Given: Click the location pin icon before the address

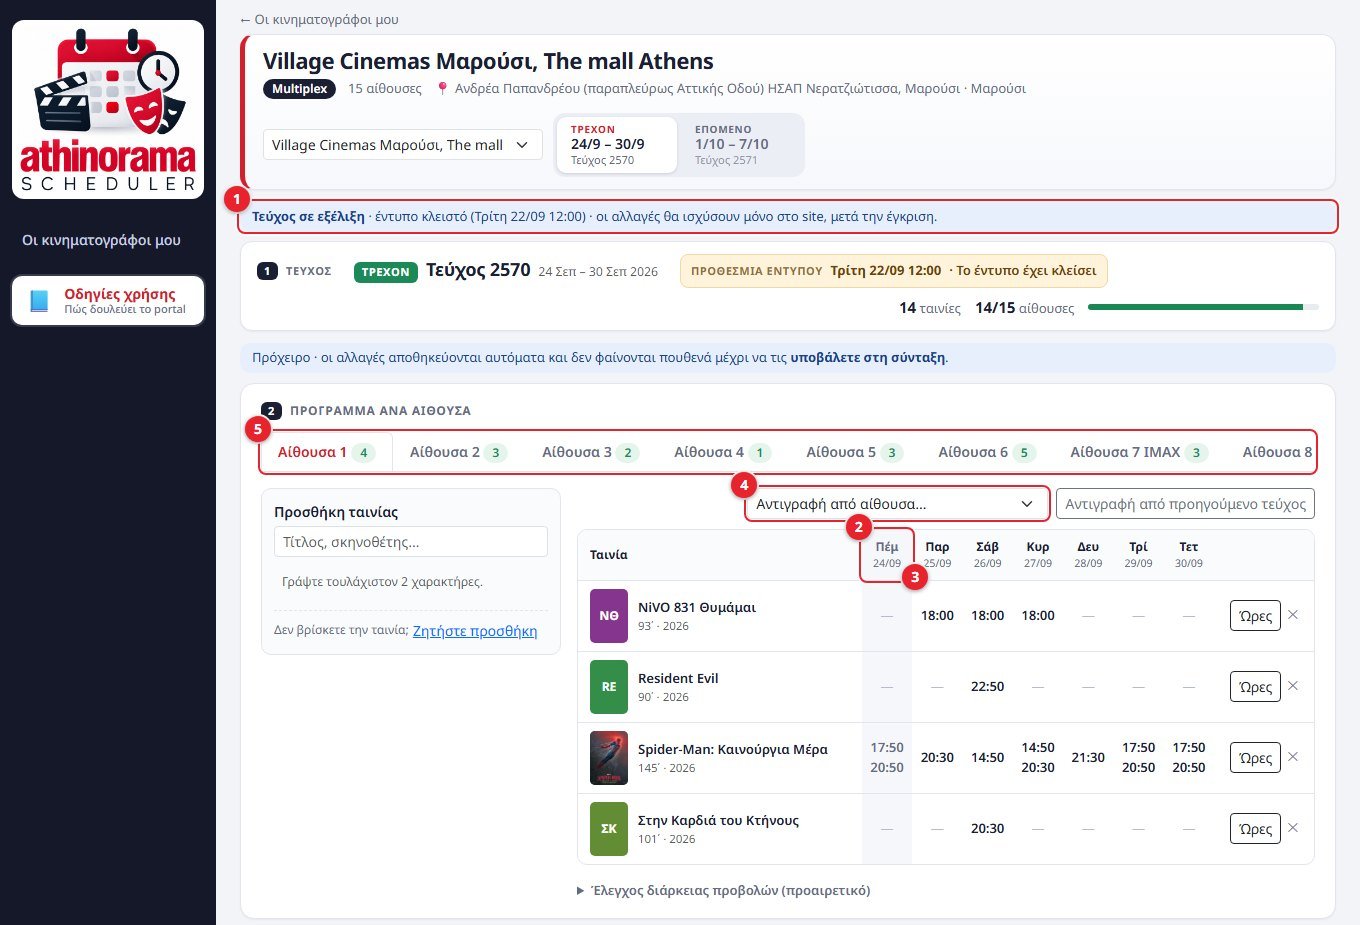Looking at the screenshot, I should coord(442,89).
